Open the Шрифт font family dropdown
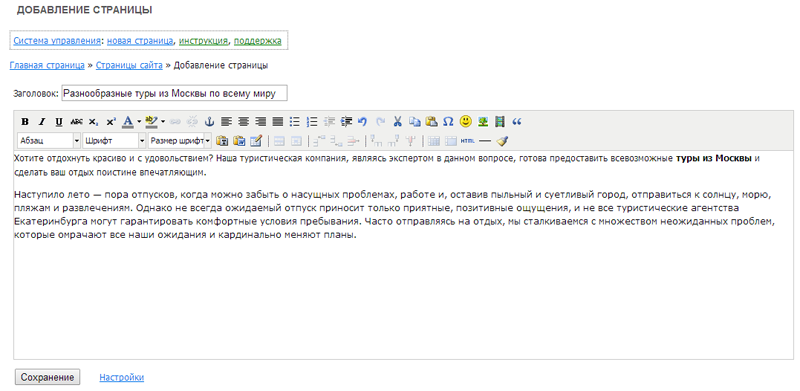800x391 pixels. (114, 140)
